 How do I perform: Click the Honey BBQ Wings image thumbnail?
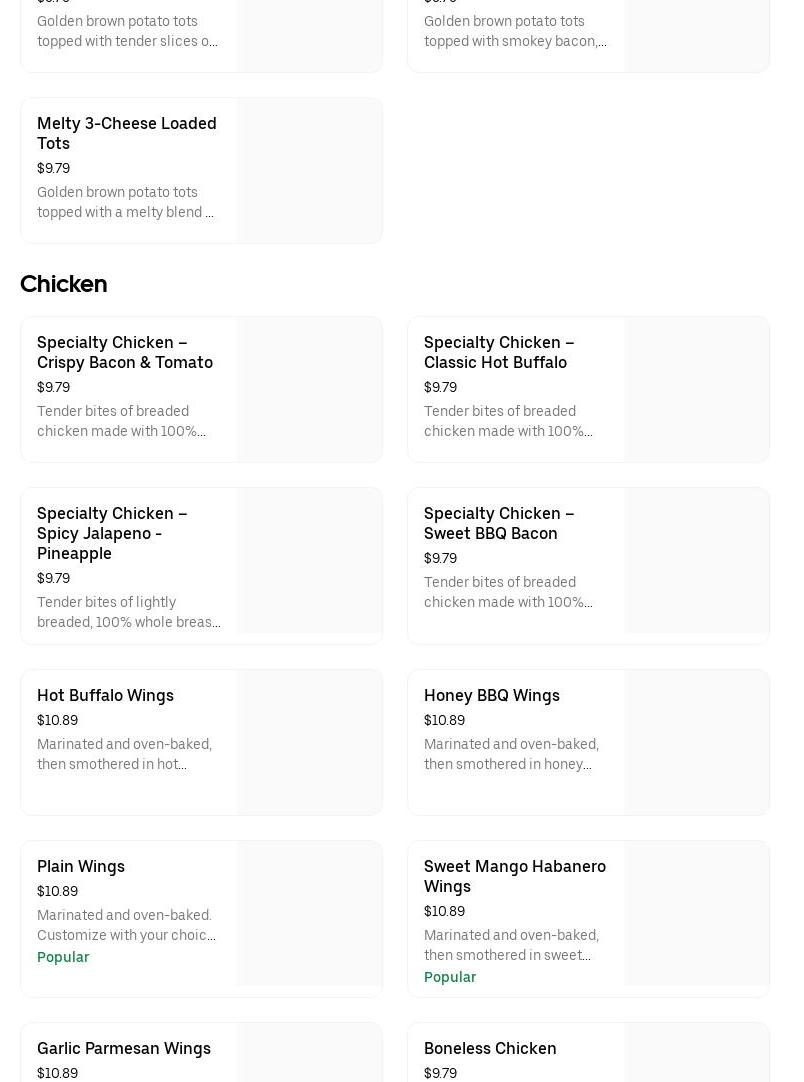tap(696, 742)
